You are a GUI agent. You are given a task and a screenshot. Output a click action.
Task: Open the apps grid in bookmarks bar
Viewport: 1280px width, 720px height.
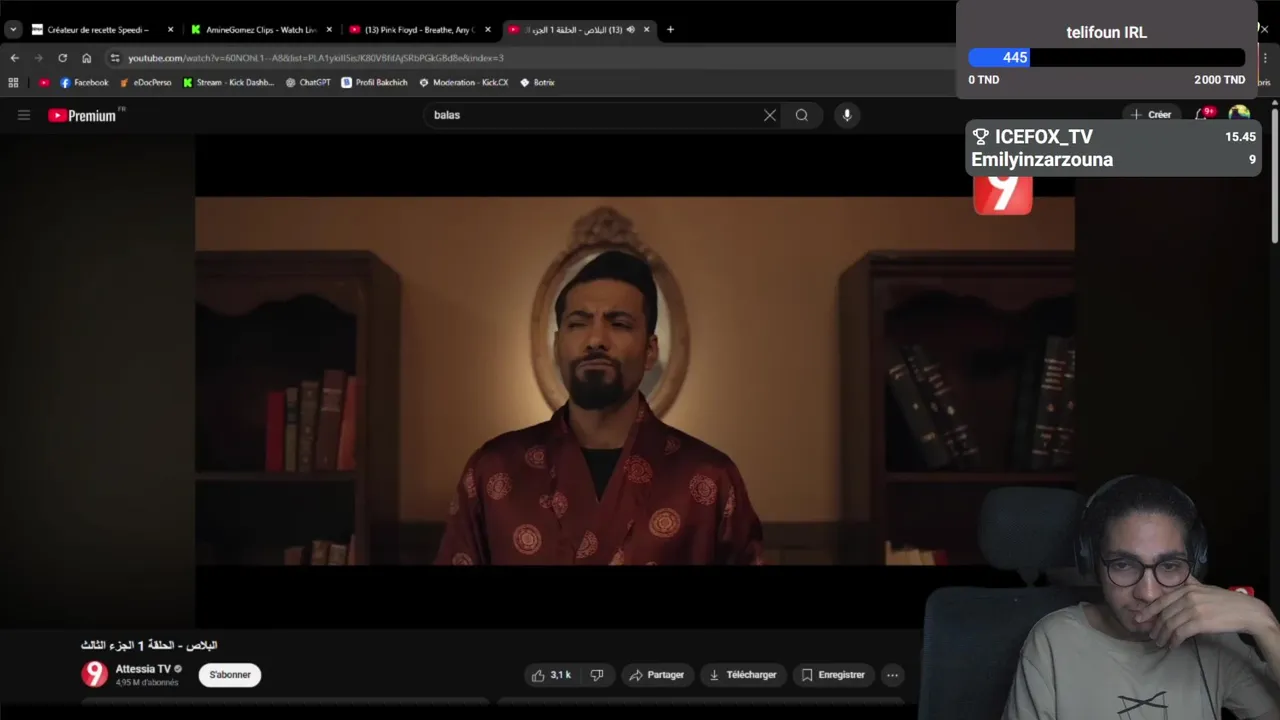pos(14,82)
